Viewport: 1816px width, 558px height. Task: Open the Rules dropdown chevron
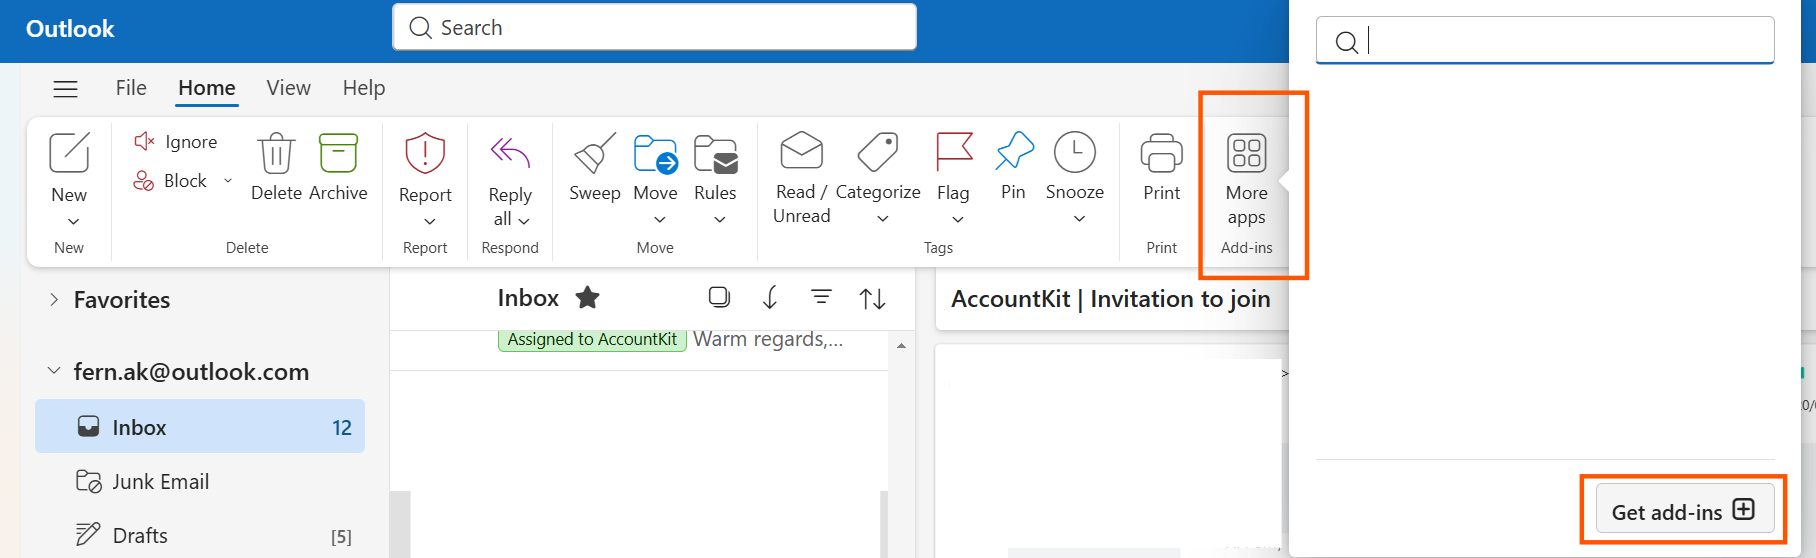[720, 220]
